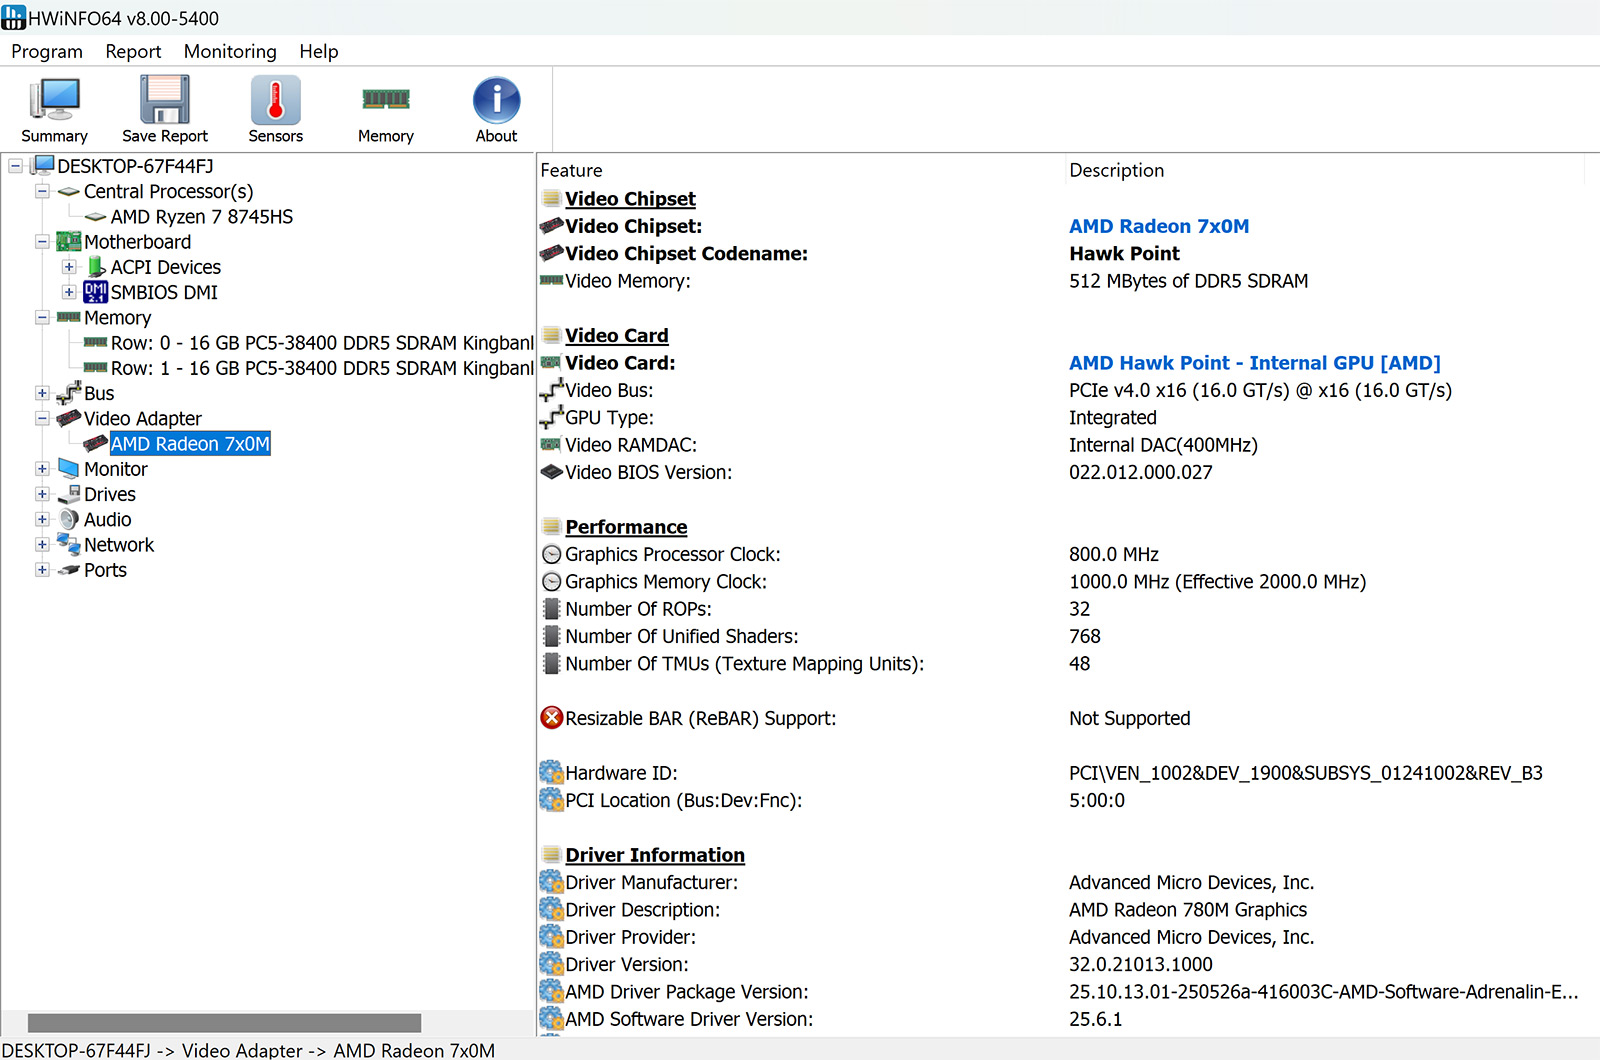Click the Not Supported ReBAR value
The height and width of the screenshot is (1060, 1600).
click(x=1129, y=718)
